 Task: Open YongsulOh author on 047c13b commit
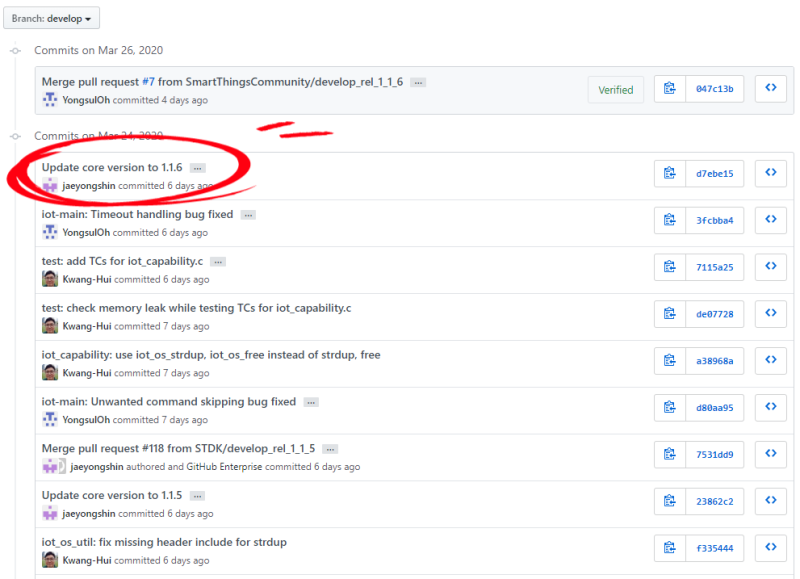pos(86,100)
